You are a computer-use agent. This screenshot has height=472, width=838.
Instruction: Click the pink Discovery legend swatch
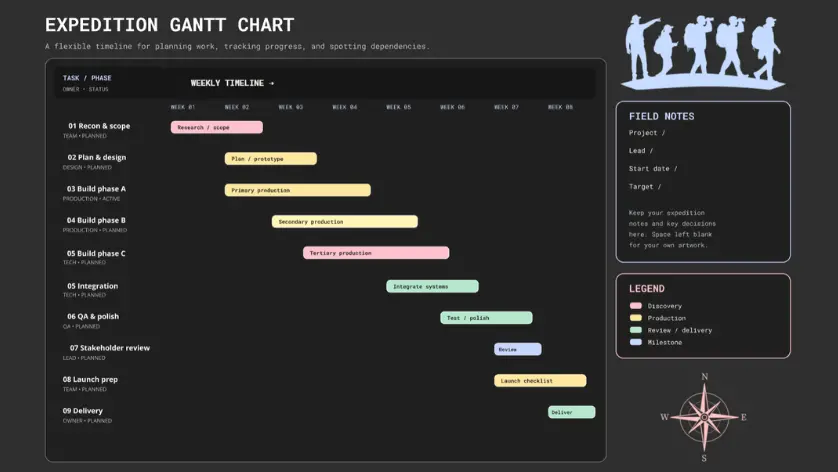pyautogui.click(x=636, y=306)
